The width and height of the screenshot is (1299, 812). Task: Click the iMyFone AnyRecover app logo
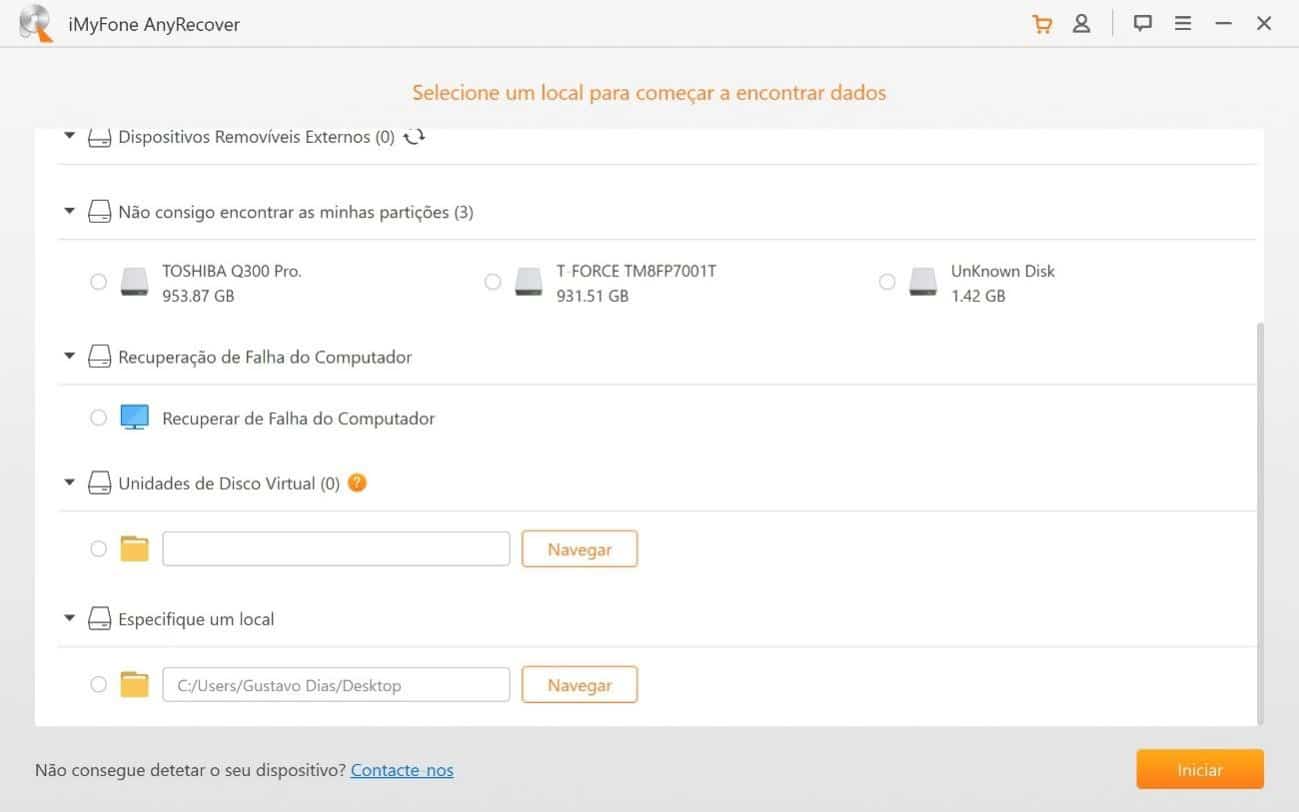36,24
